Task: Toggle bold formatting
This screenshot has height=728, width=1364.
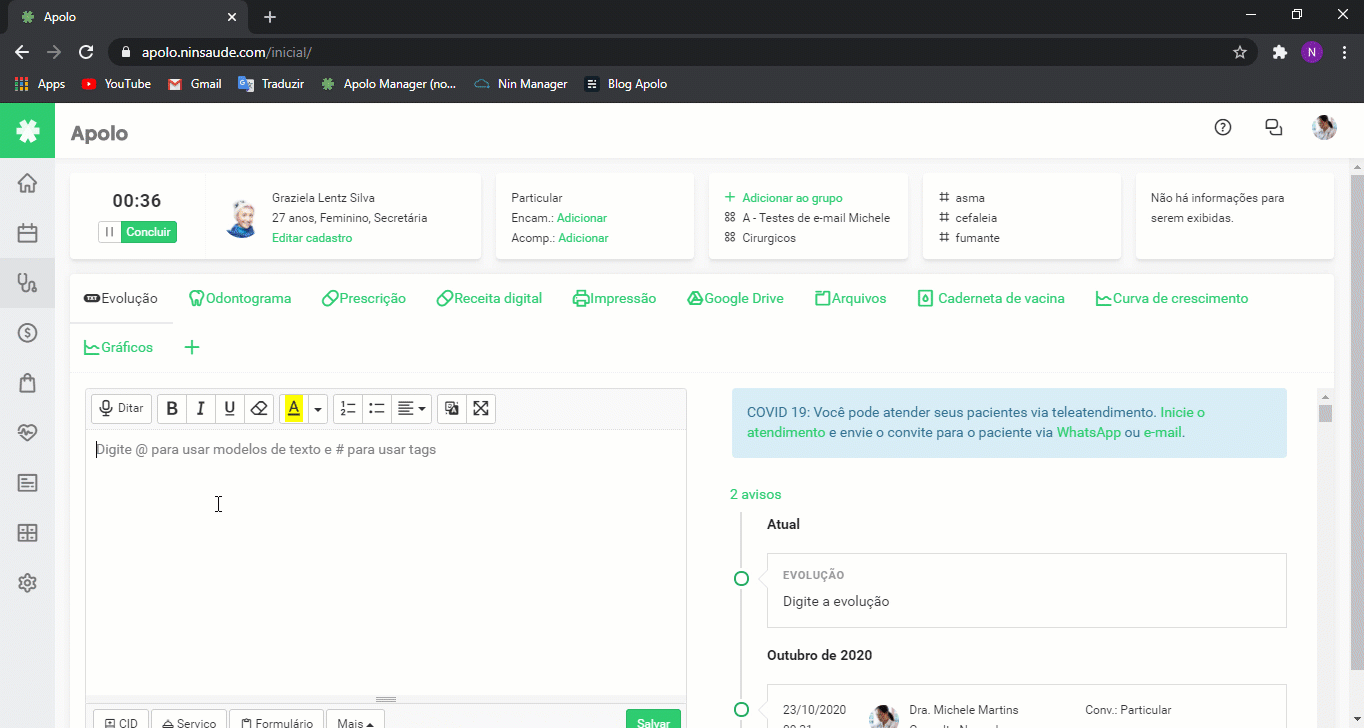Action: [x=172, y=408]
